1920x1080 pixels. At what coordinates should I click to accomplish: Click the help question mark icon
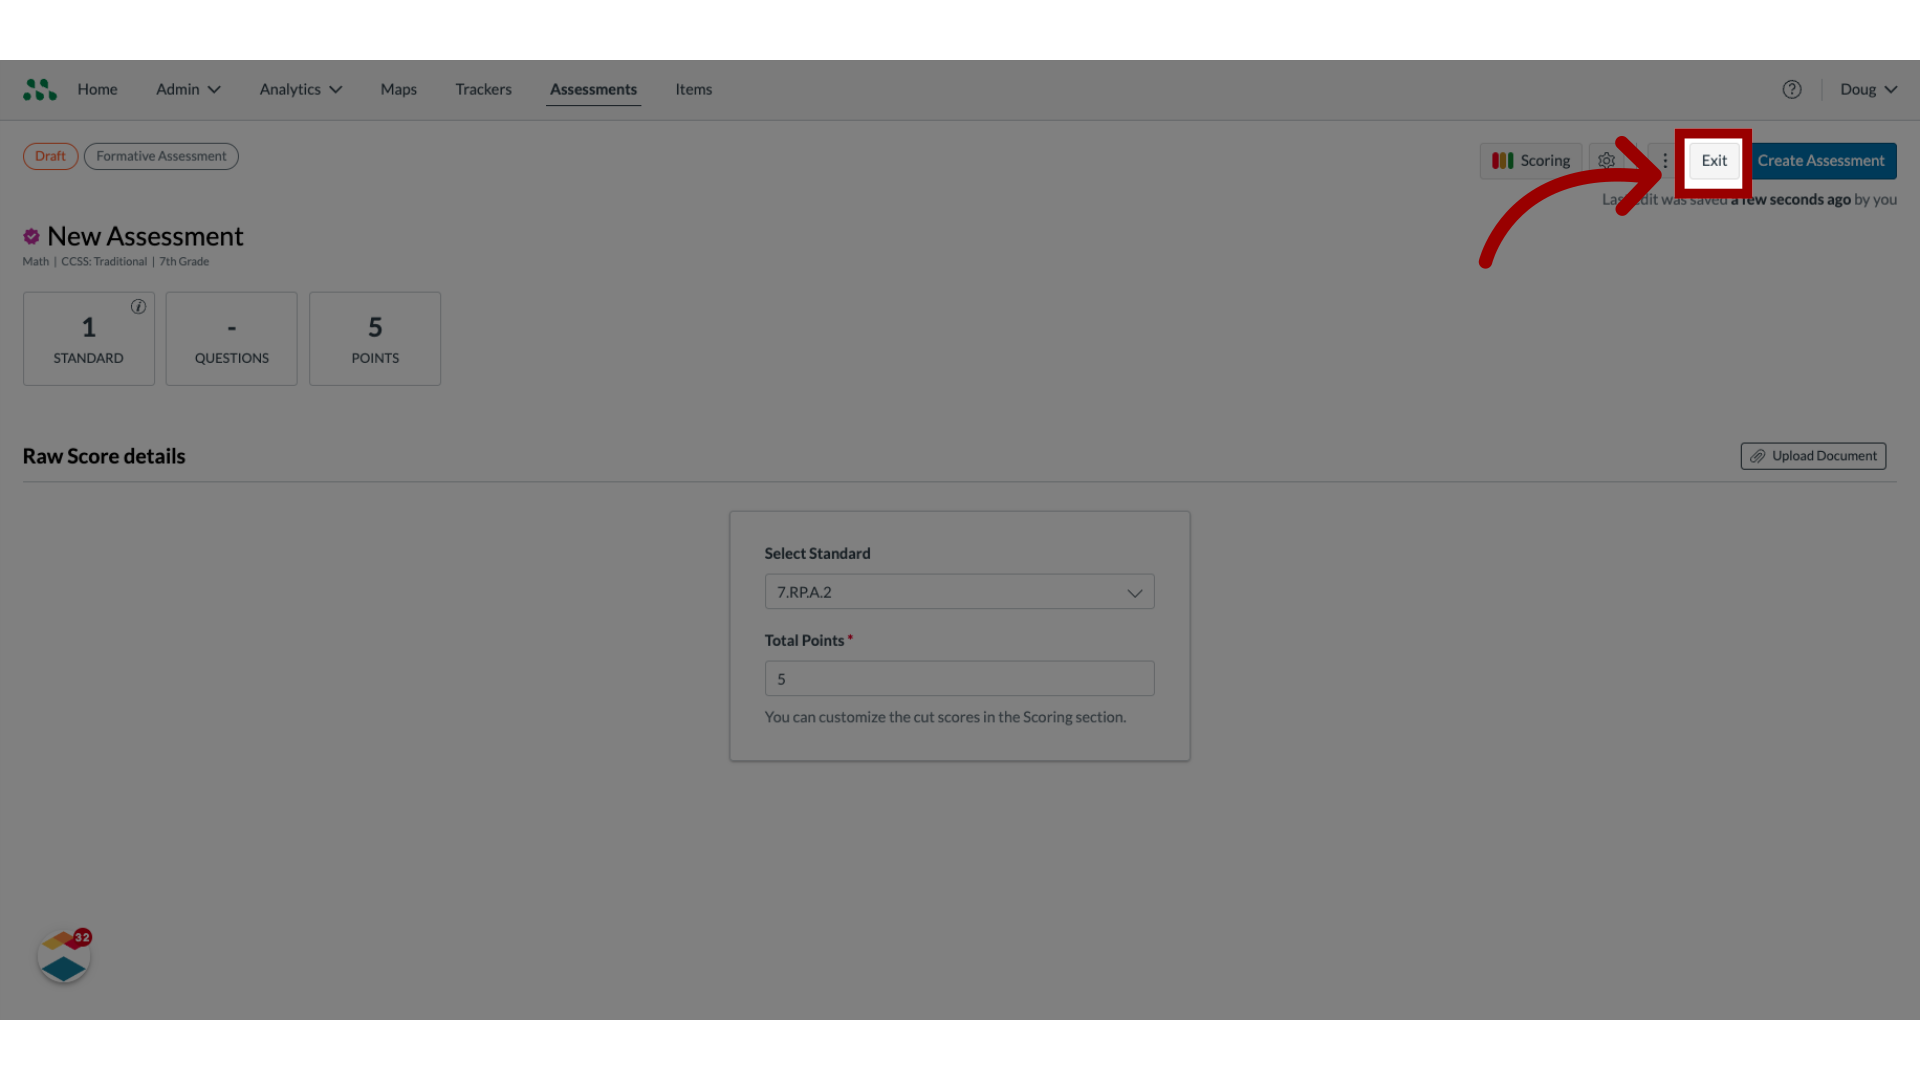point(1792,90)
